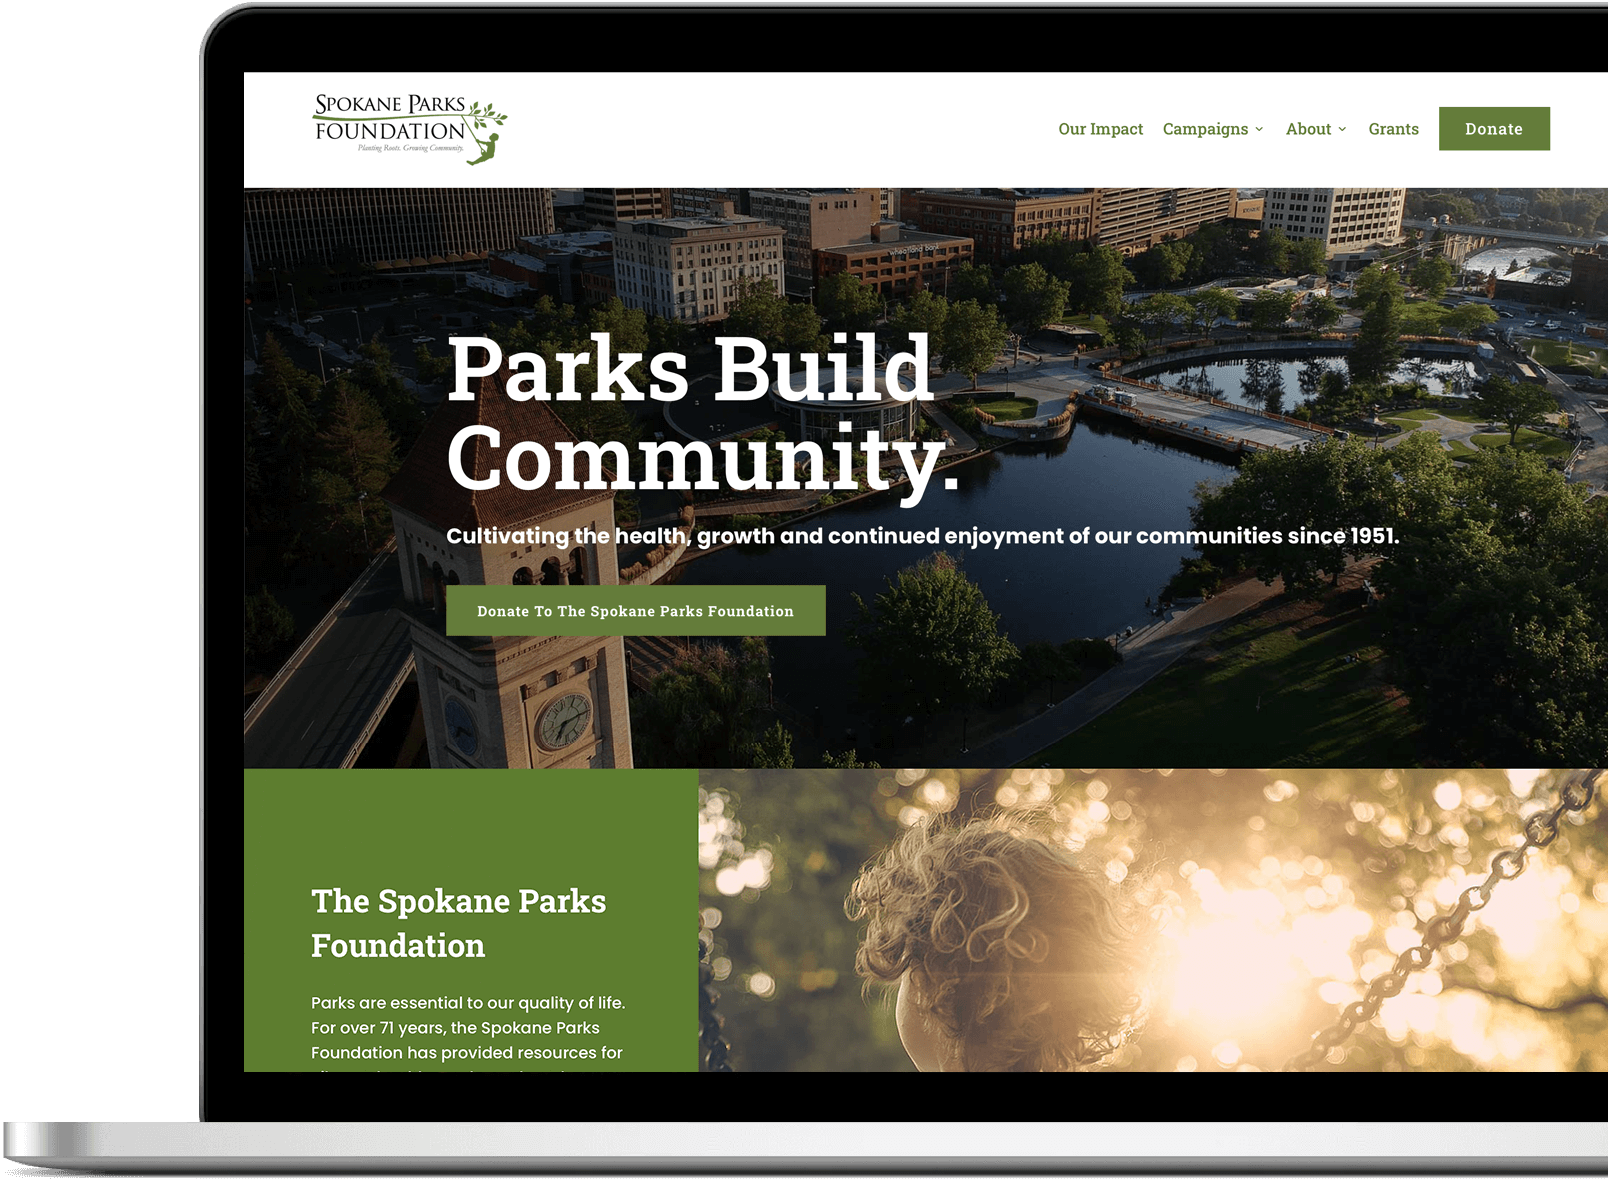Click the paragraph starting Parks are essential
Viewport: 1608px width, 1180px height.
(468, 1031)
